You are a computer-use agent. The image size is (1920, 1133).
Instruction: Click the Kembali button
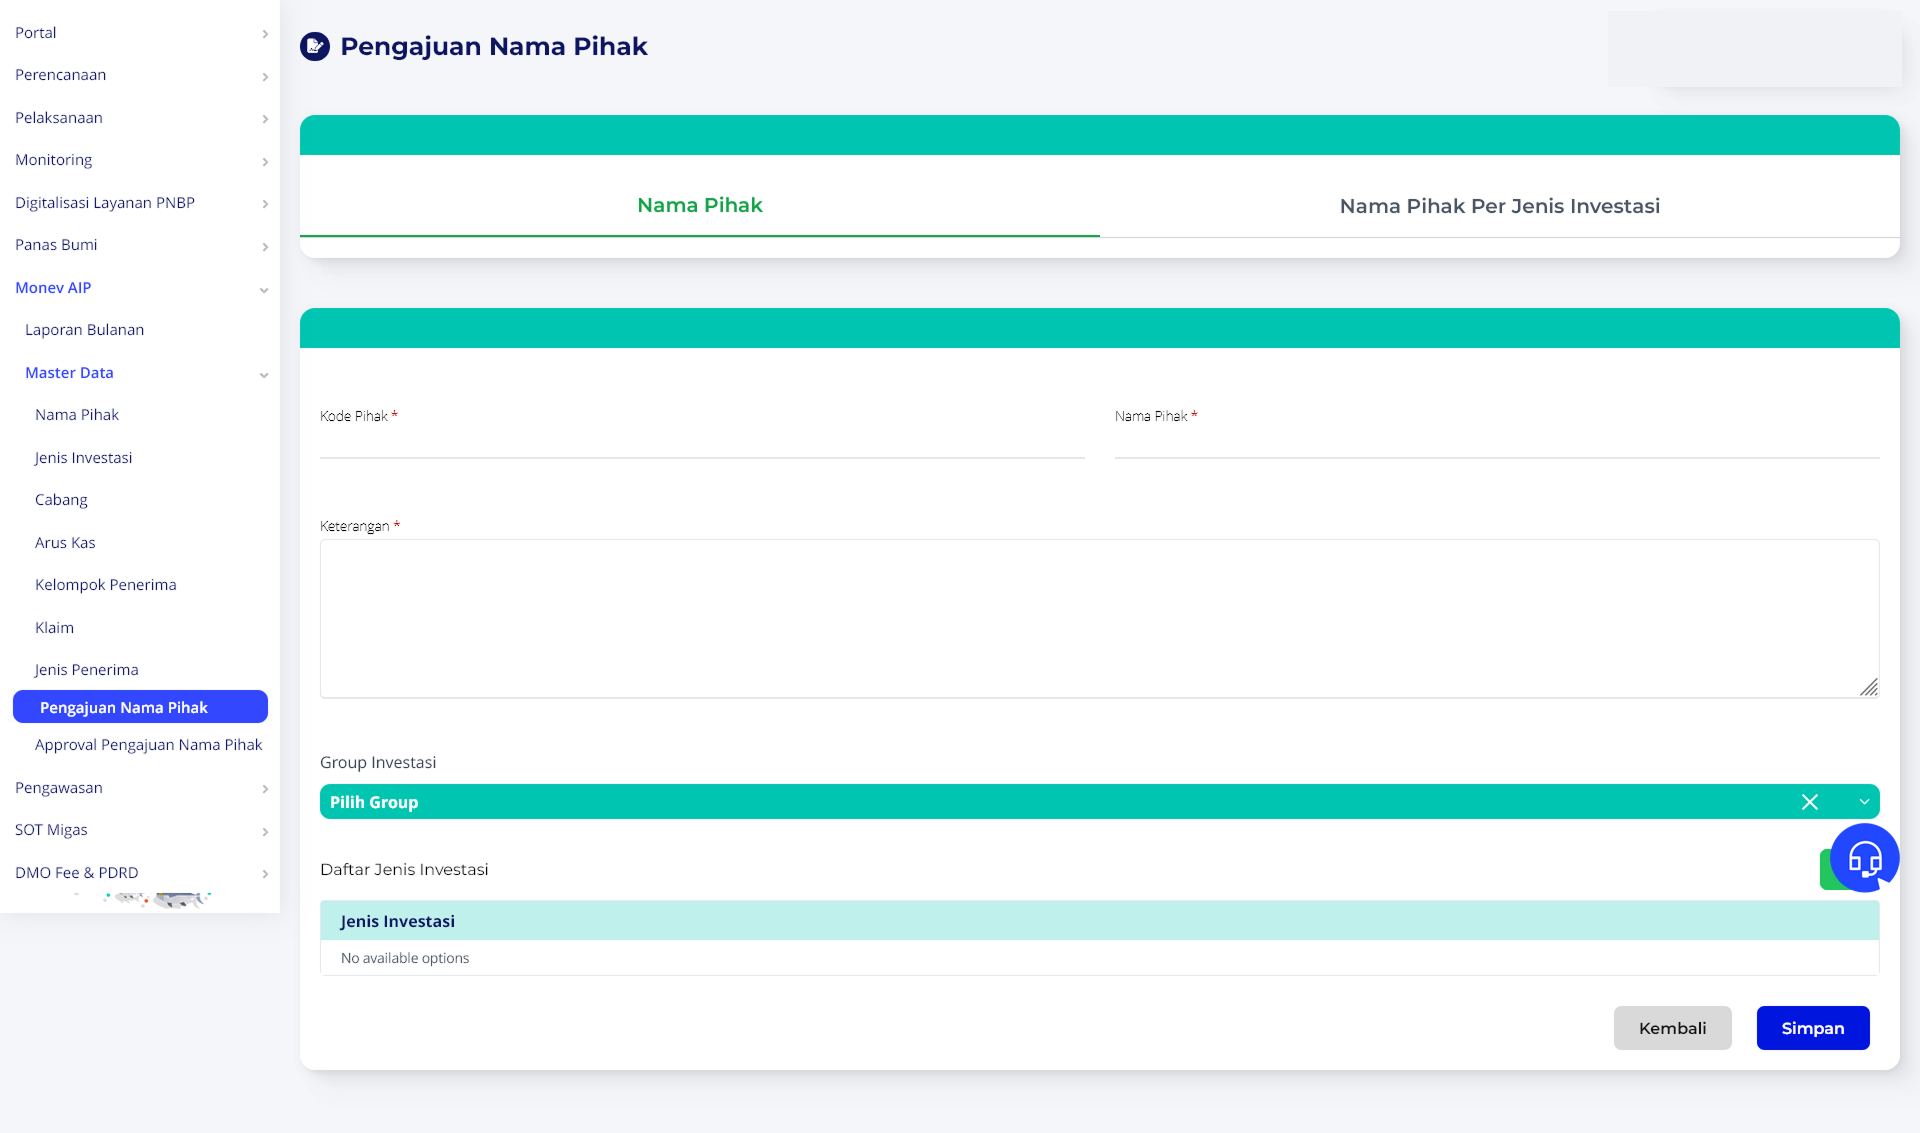(1672, 1028)
